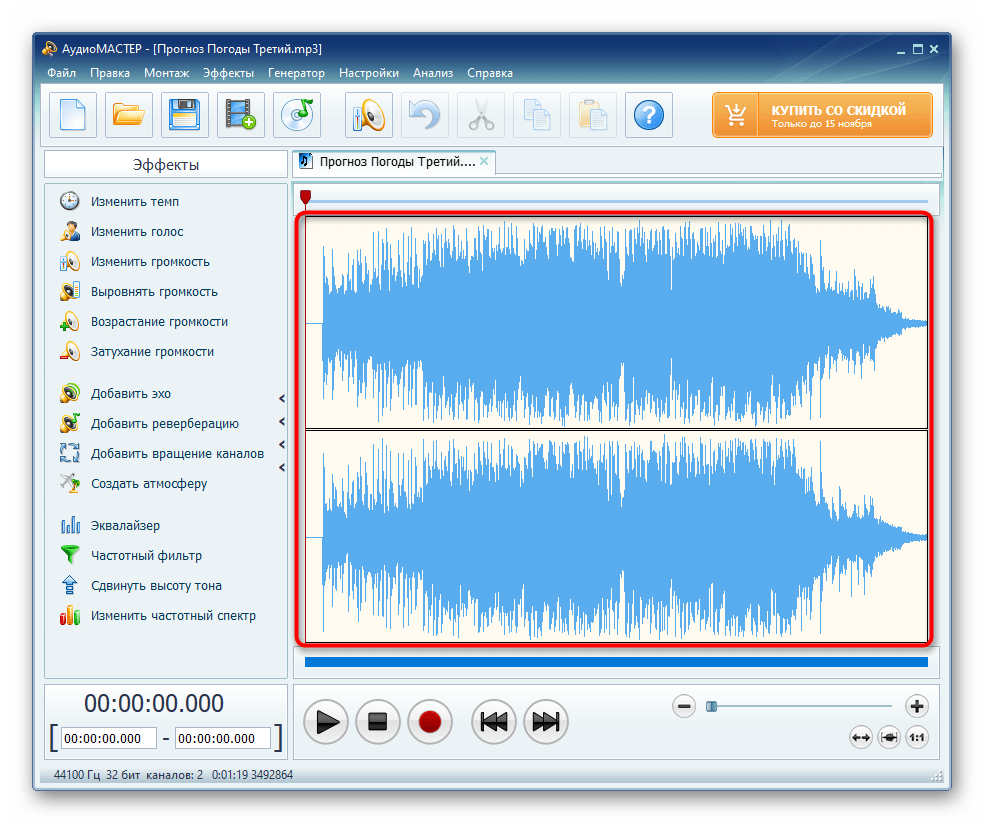Viewport: 984px width, 823px height.
Task: Click the Купить со скидкой button
Action: pyautogui.click(x=822, y=115)
